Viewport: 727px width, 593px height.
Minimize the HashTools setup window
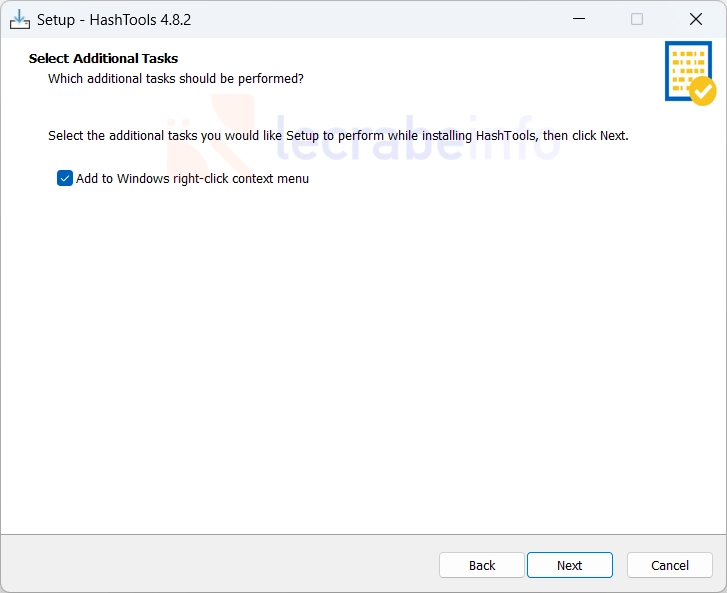[579, 19]
